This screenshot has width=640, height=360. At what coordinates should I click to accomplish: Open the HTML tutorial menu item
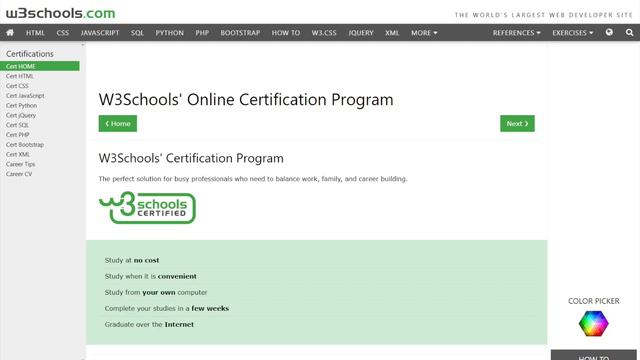coord(35,33)
